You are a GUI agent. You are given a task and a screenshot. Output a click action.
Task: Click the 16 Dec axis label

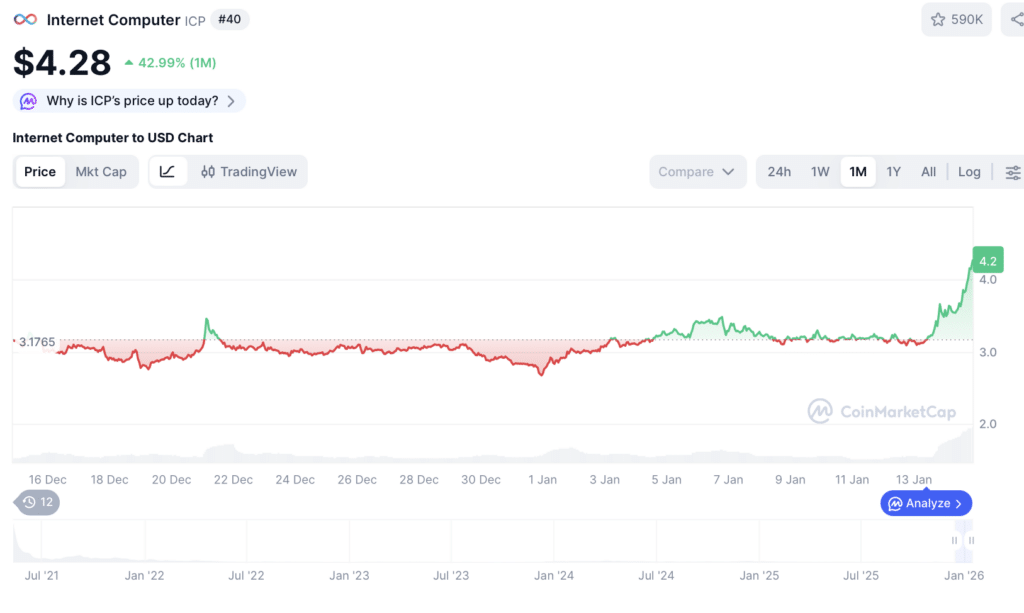click(48, 480)
